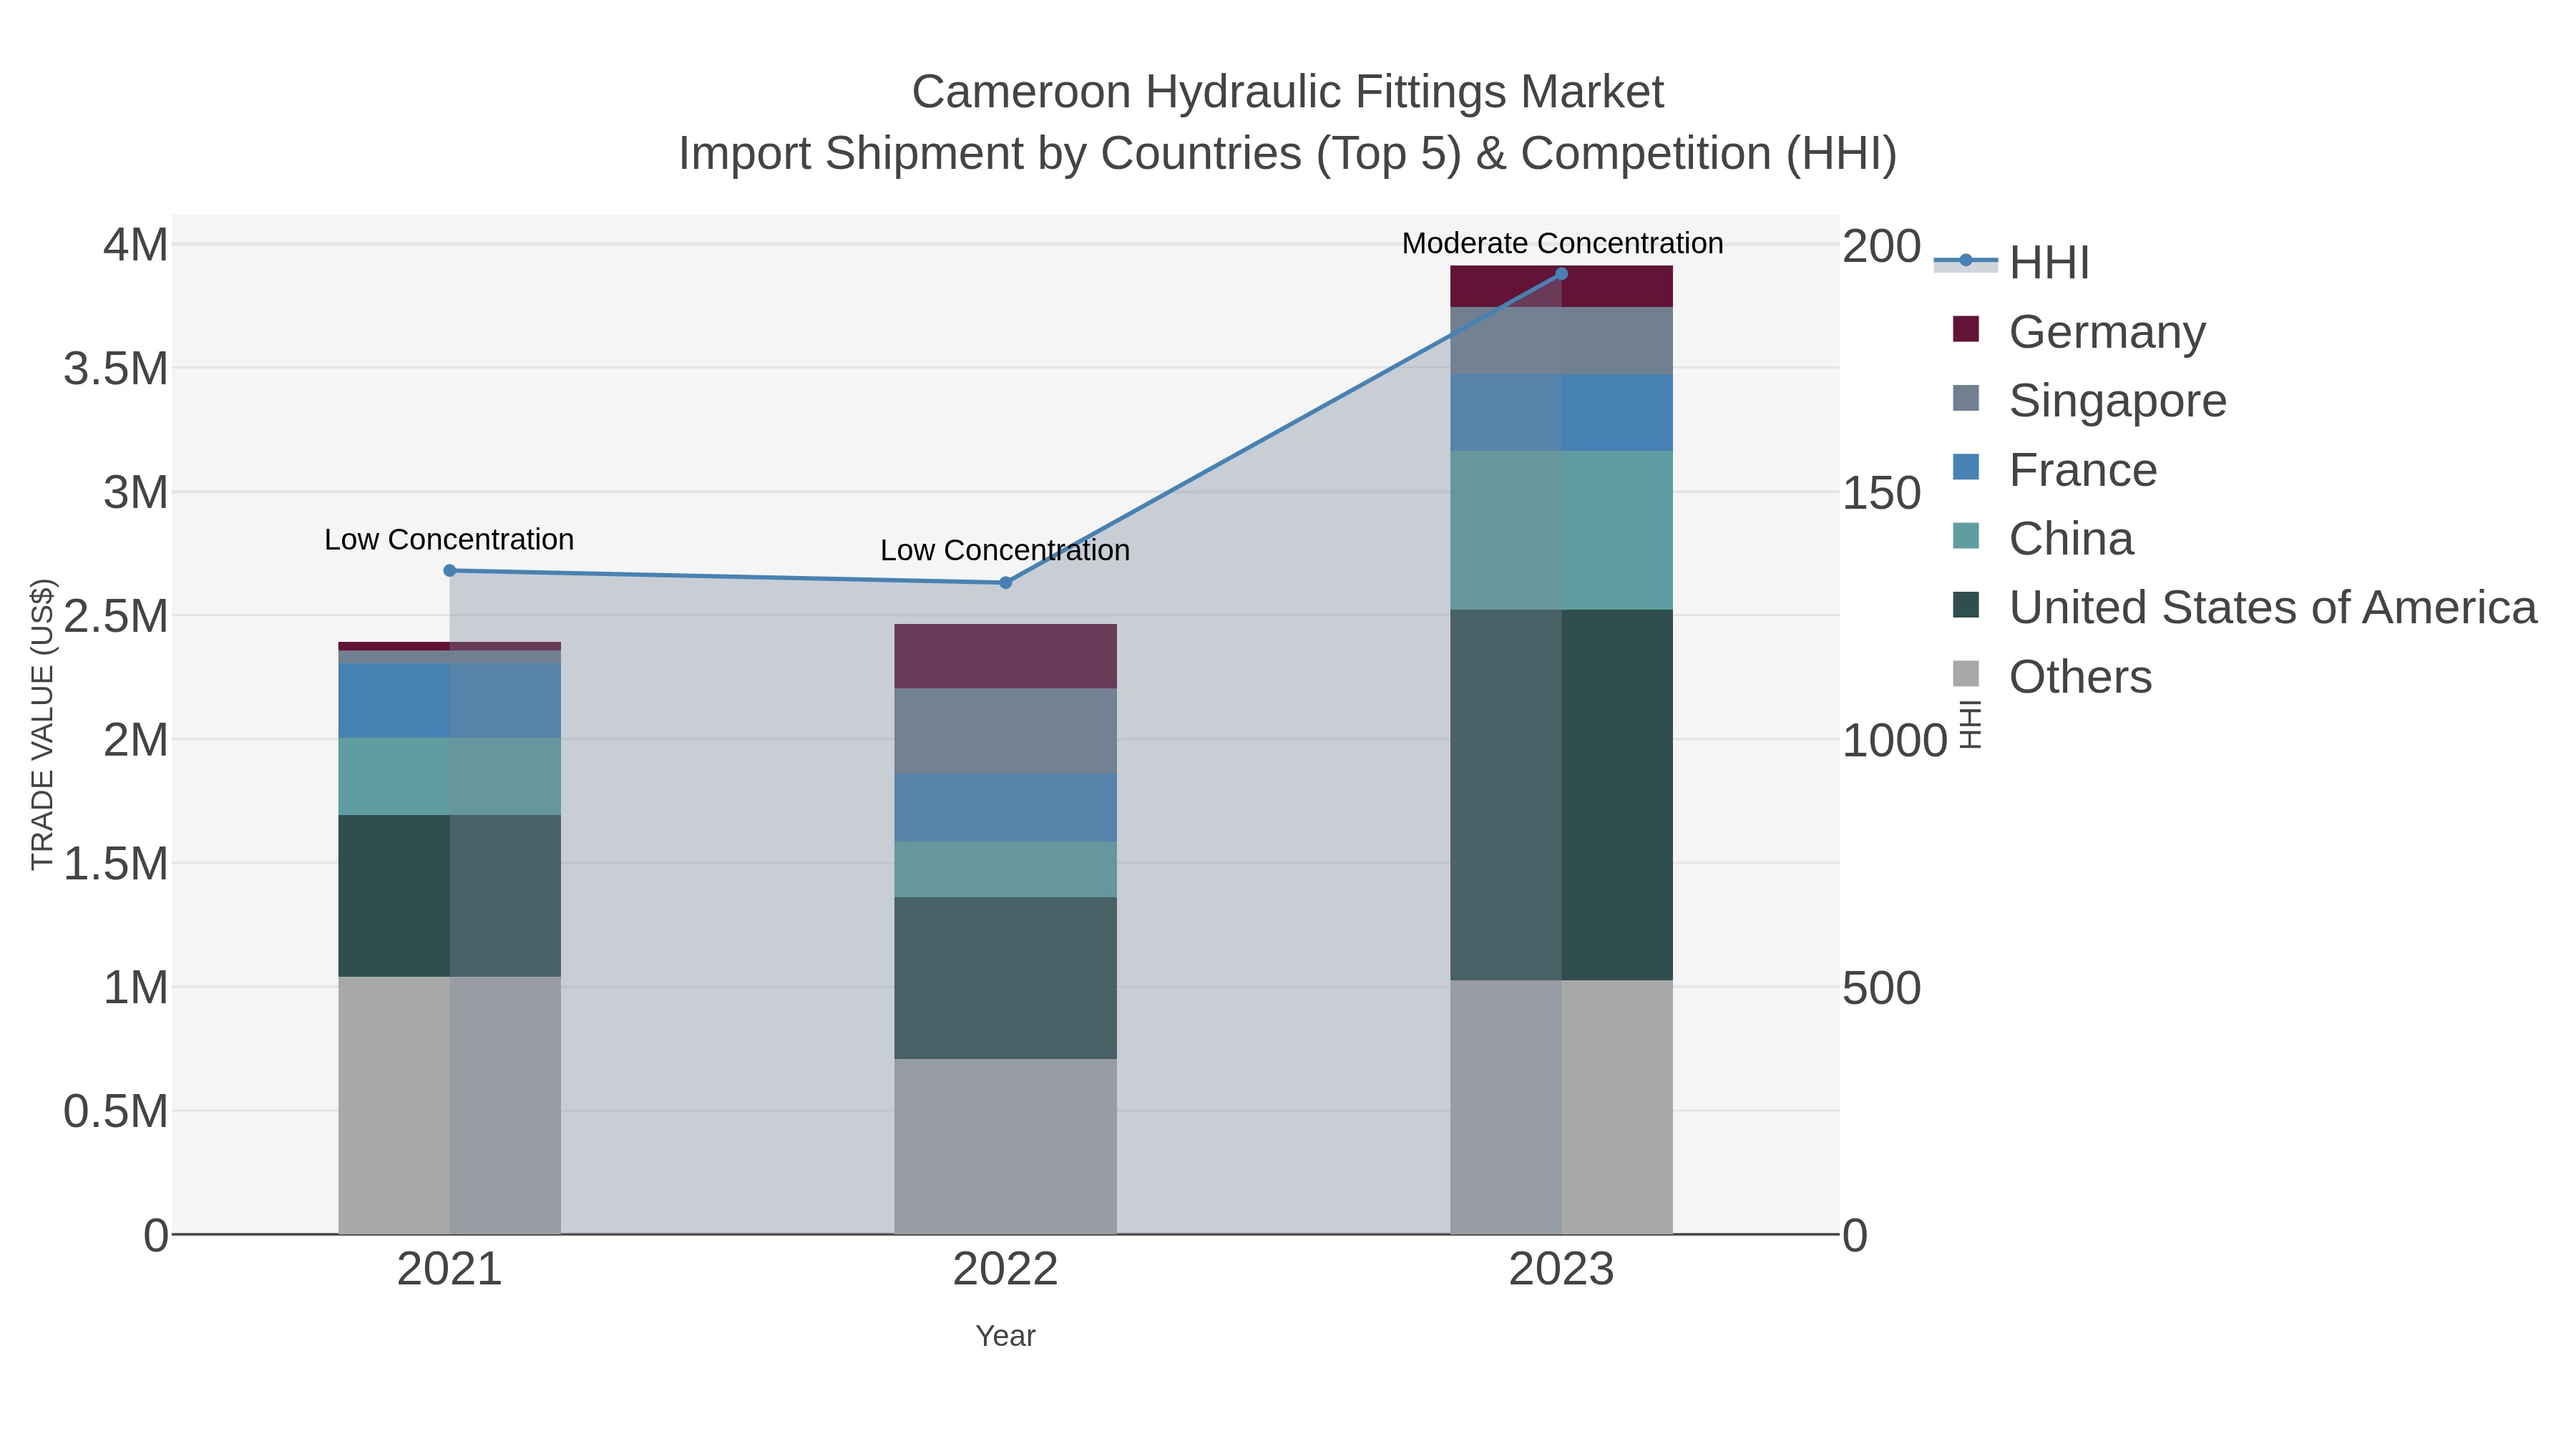Click the 2022 Germany bar segment
This screenshot has height=1449, width=2576.
[1006, 656]
